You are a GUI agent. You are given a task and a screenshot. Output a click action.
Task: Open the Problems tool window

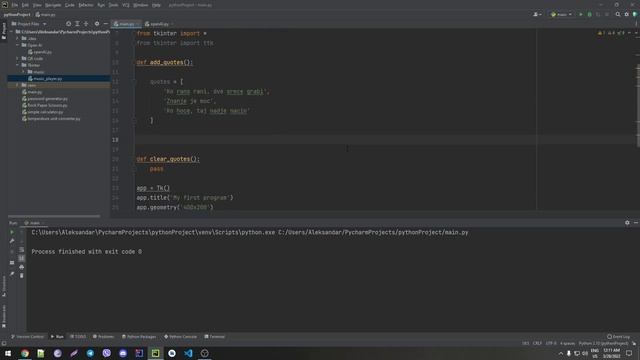[x=104, y=337]
